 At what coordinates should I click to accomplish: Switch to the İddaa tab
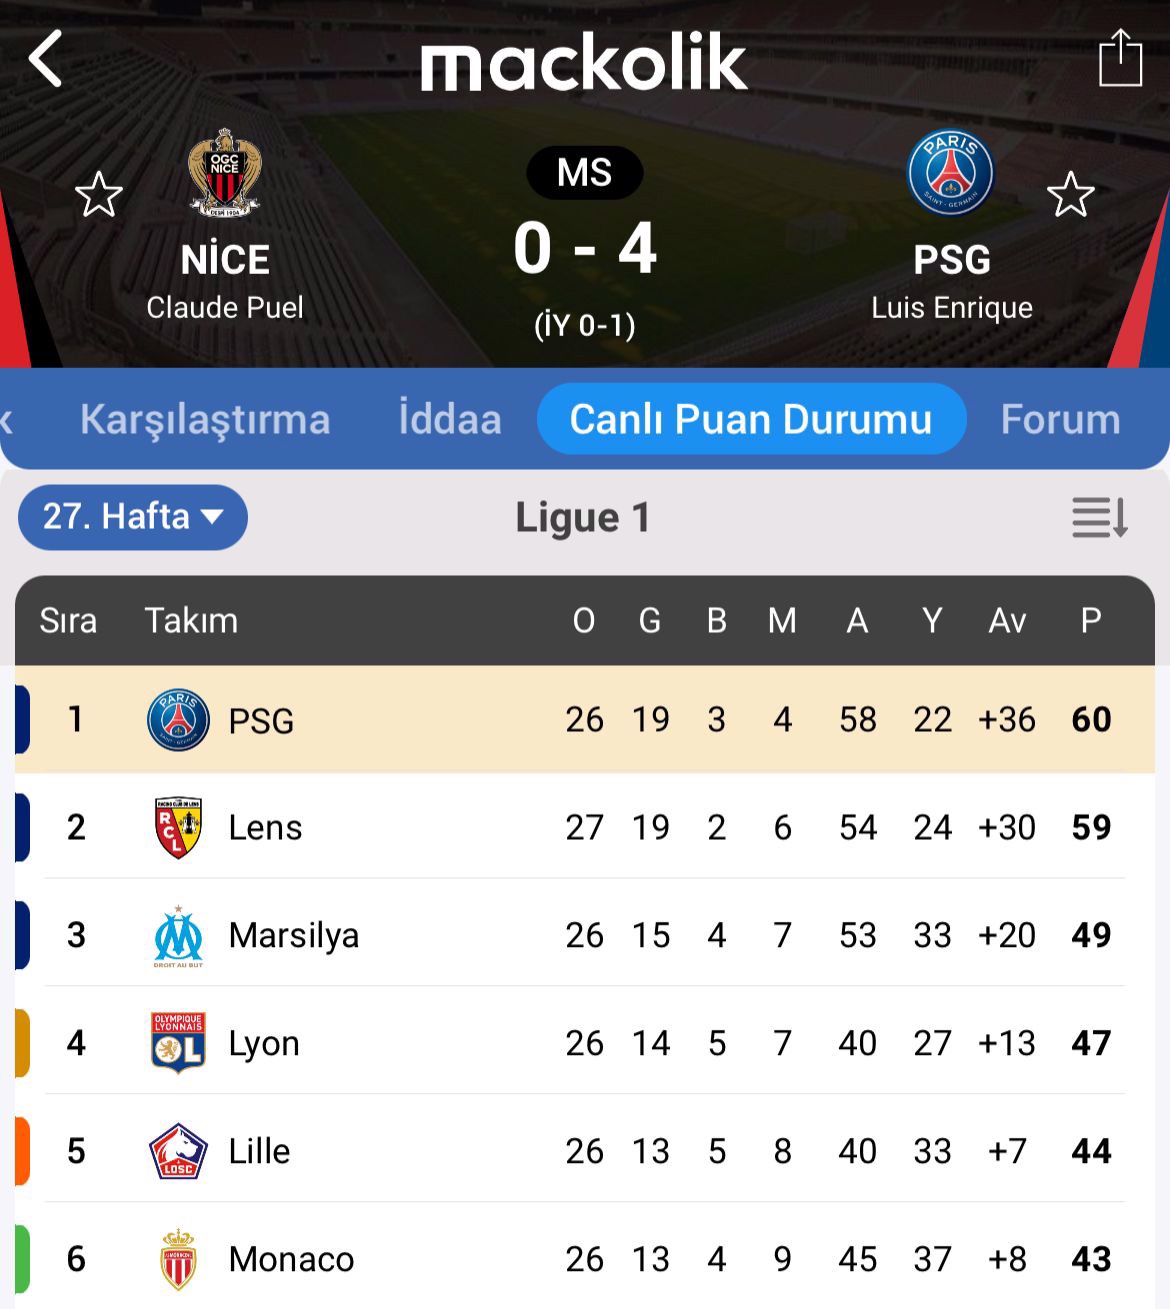pyautogui.click(x=450, y=420)
